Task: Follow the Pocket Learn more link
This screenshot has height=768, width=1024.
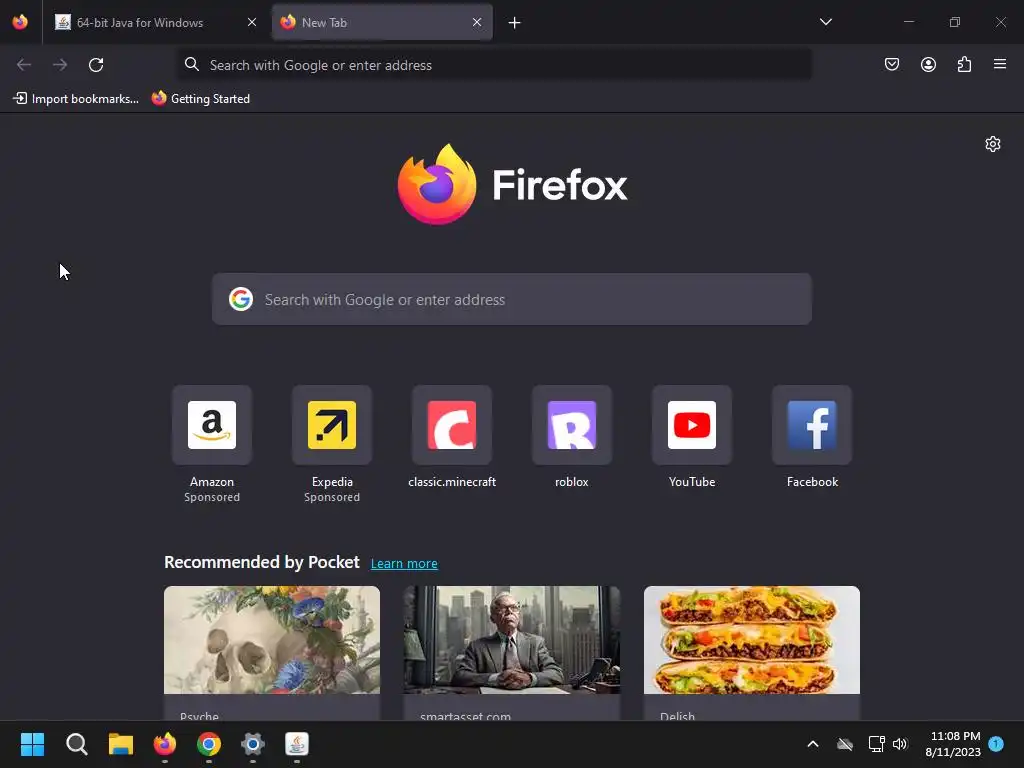Action: point(404,563)
